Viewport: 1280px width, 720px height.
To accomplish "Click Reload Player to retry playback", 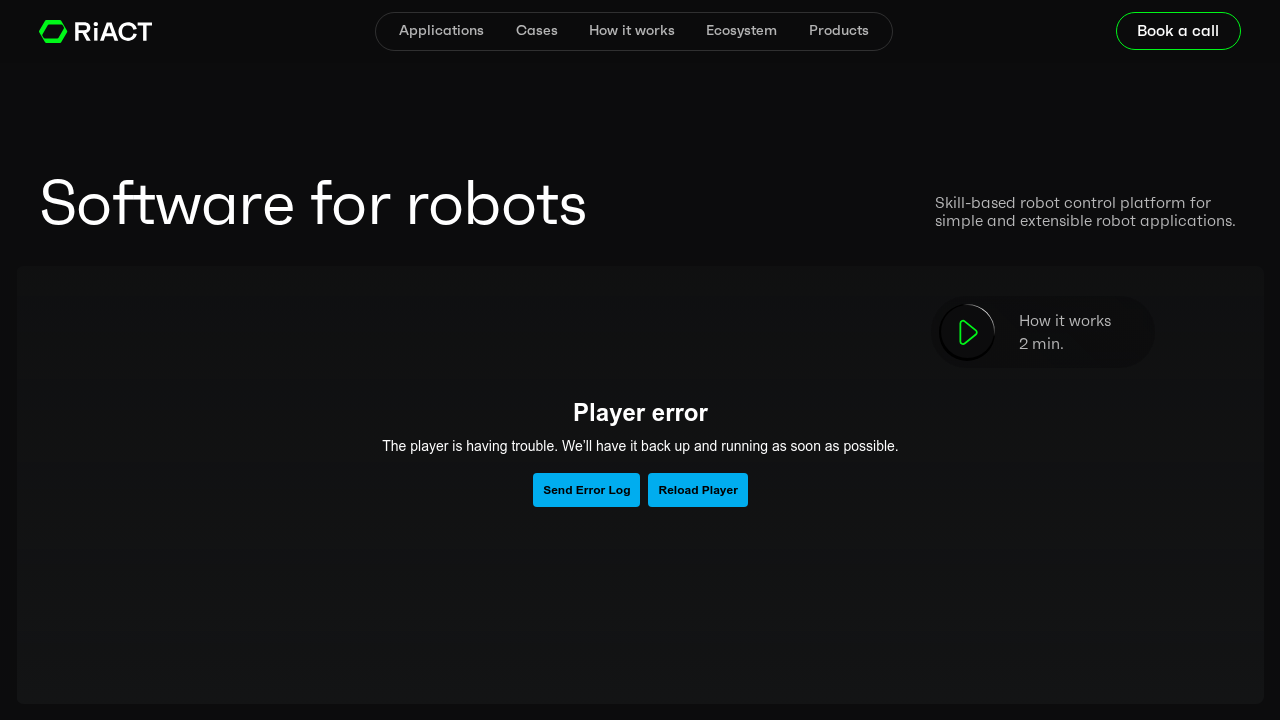I will [697, 490].
